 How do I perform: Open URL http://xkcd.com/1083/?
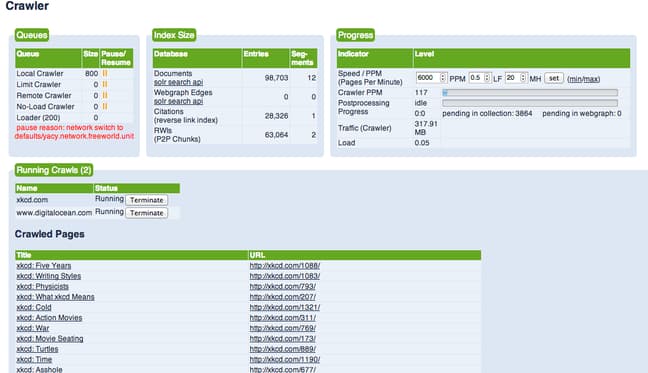click(x=285, y=276)
